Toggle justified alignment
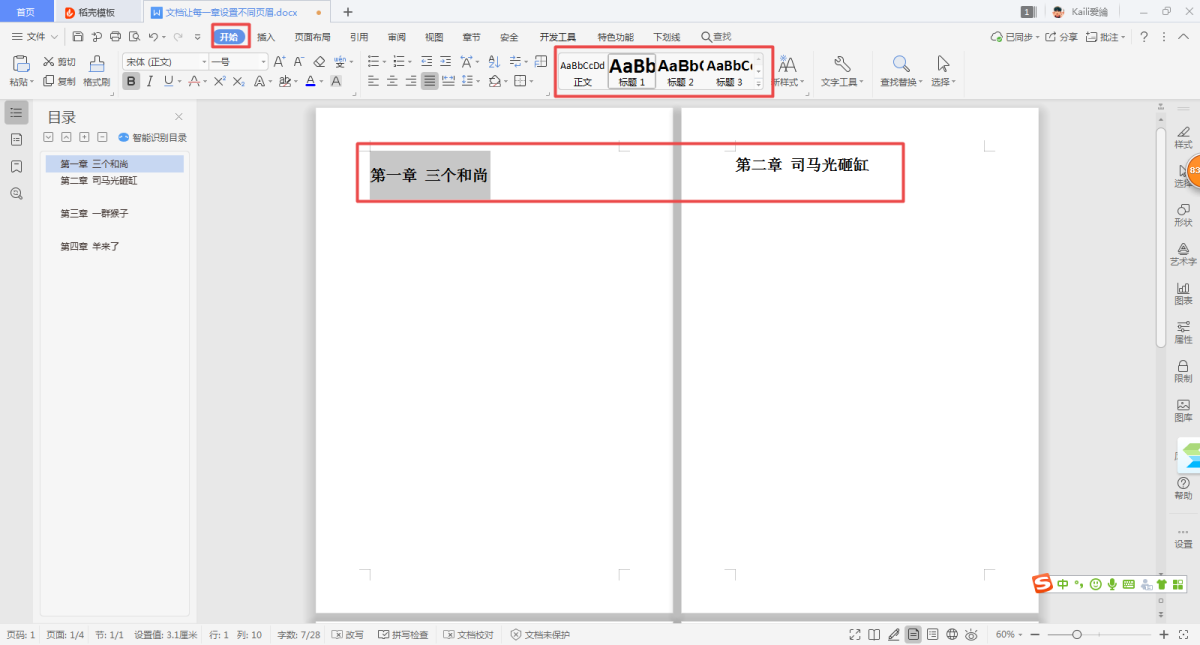Viewport: 1200px width, 645px height. [429, 81]
